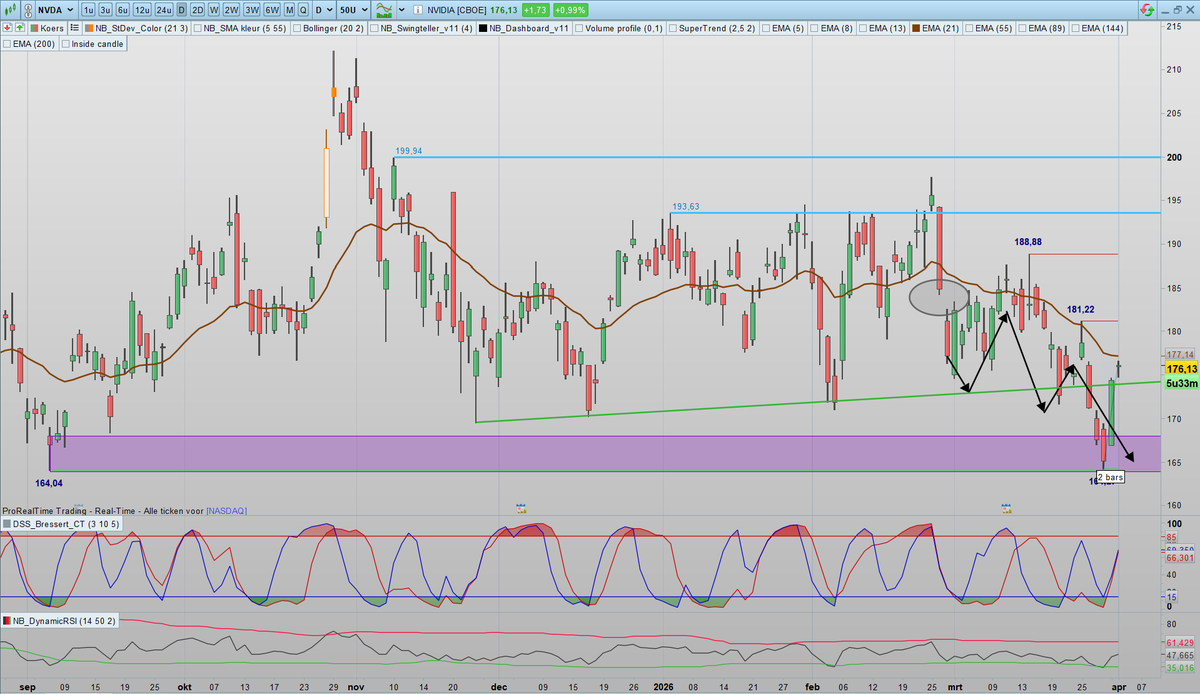Click the green up-arrow icon on indicator bar
The height and width of the screenshot is (694, 1200).
[x=19, y=28]
